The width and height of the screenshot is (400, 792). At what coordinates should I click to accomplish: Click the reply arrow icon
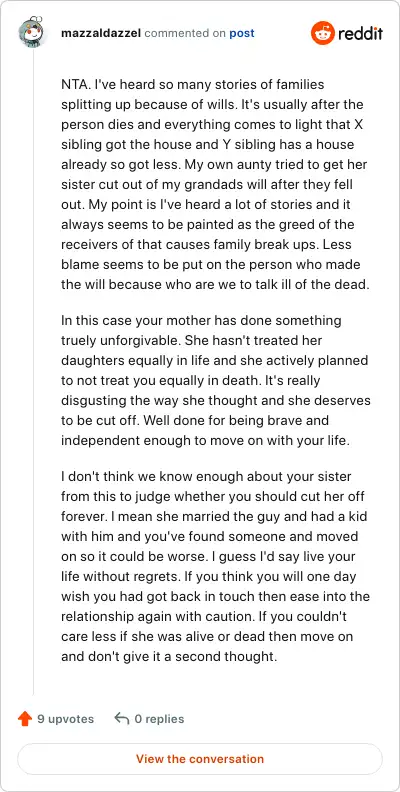pos(122,718)
